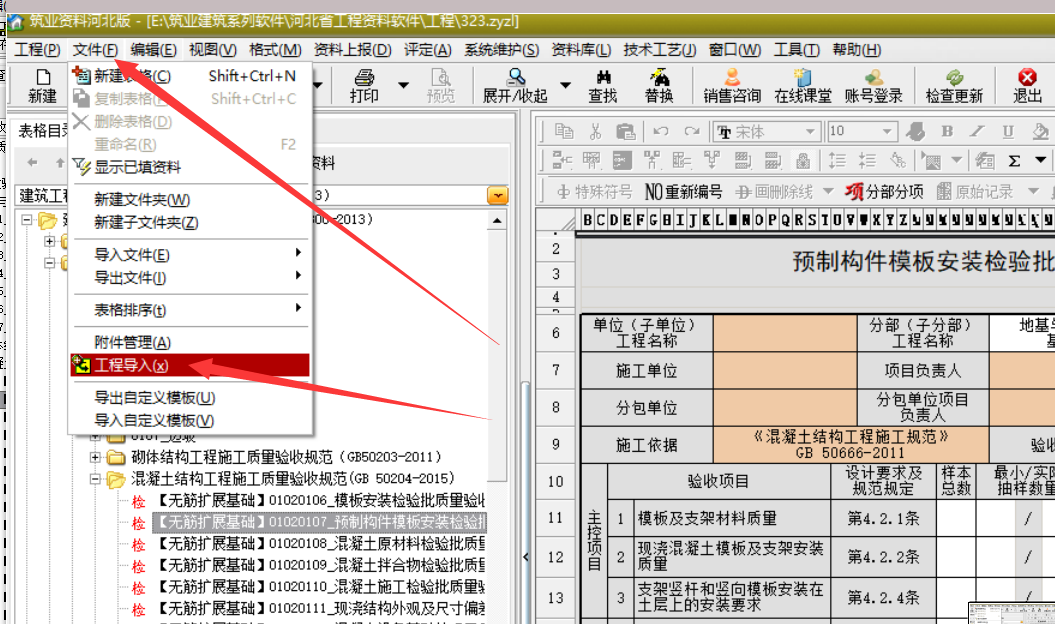The height and width of the screenshot is (624, 1055).
Task: Click the paste clipboard icon
Action: [x=626, y=131]
